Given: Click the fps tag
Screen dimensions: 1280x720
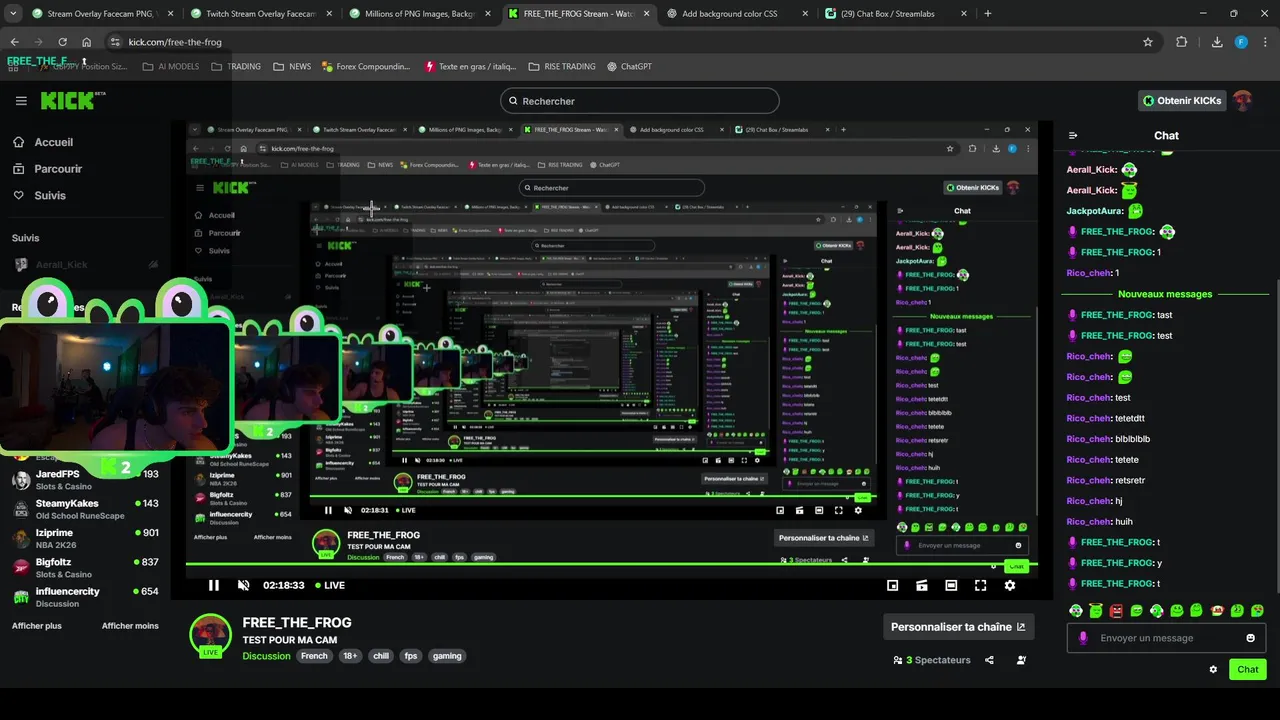Looking at the screenshot, I should (x=410, y=656).
